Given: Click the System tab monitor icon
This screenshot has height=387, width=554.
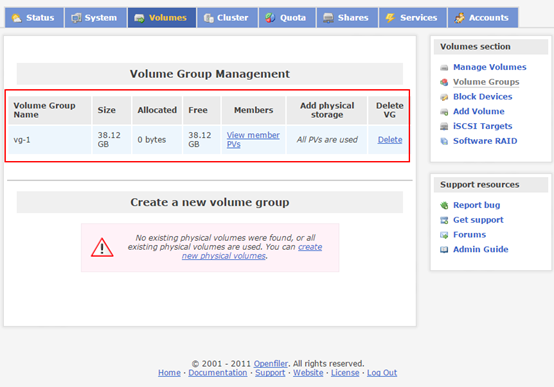Looking at the screenshot, I should point(76,18).
